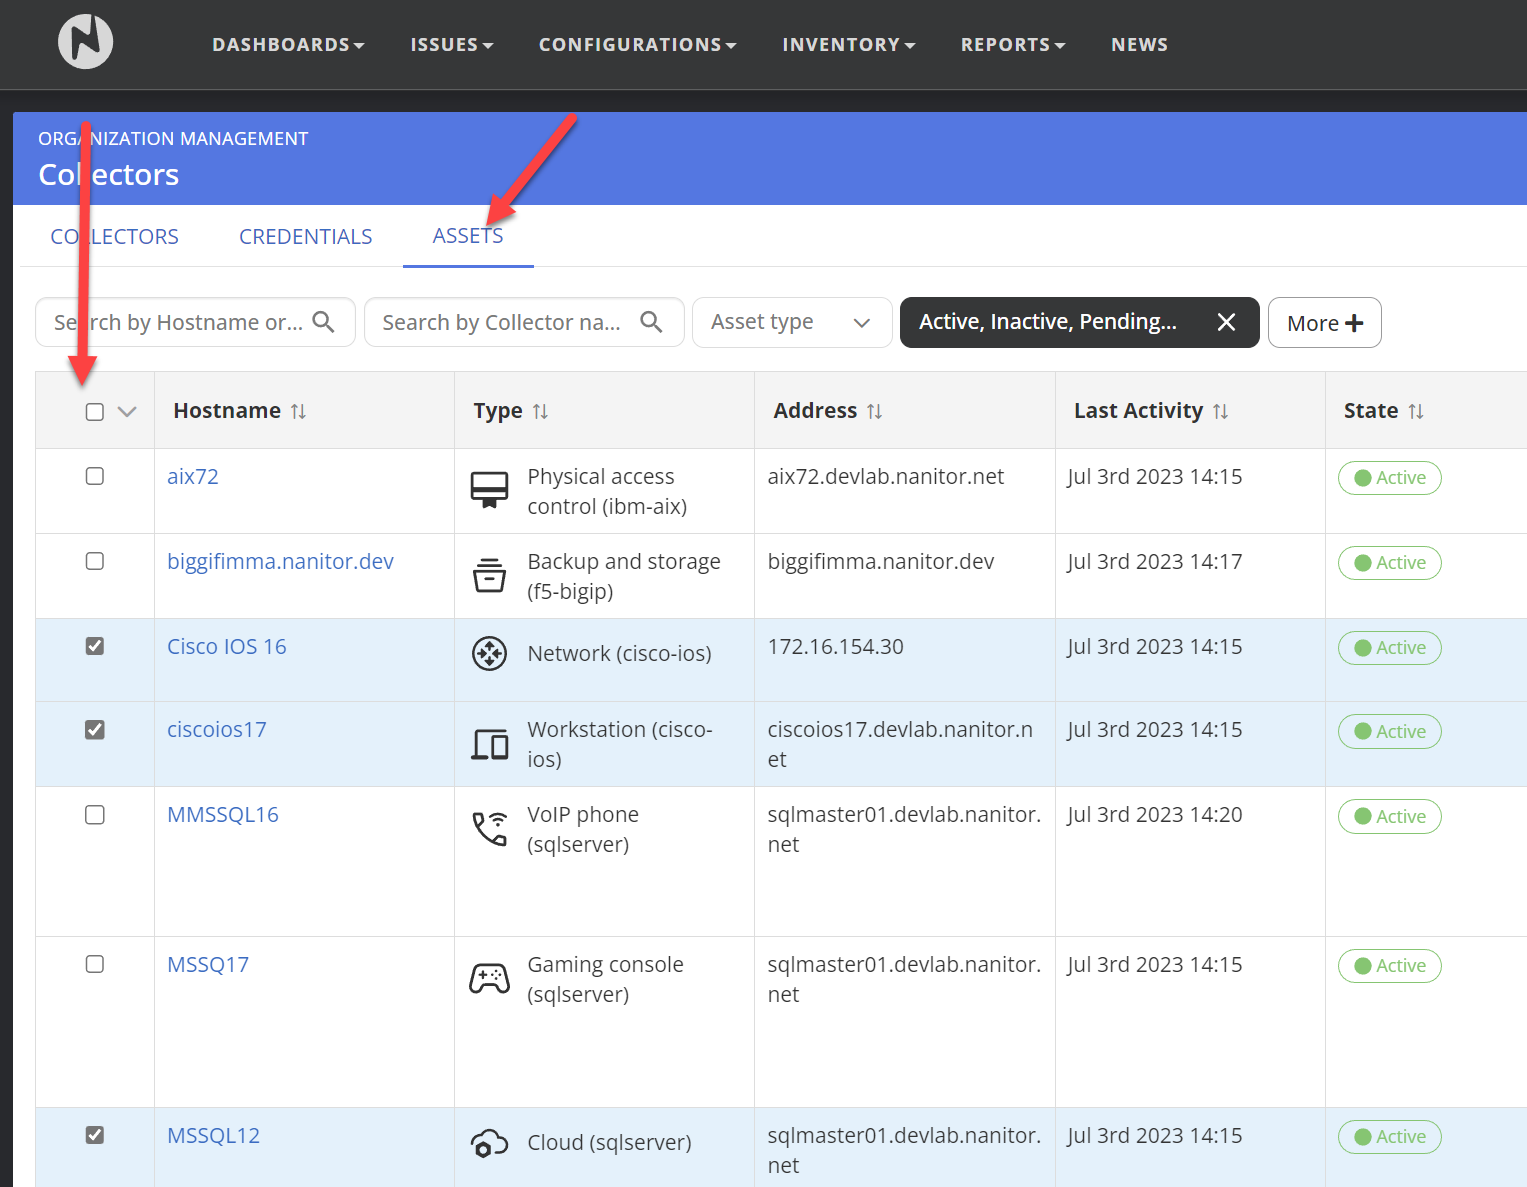Expand the Configurations menu
The image size is (1527, 1187).
pyautogui.click(x=637, y=45)
